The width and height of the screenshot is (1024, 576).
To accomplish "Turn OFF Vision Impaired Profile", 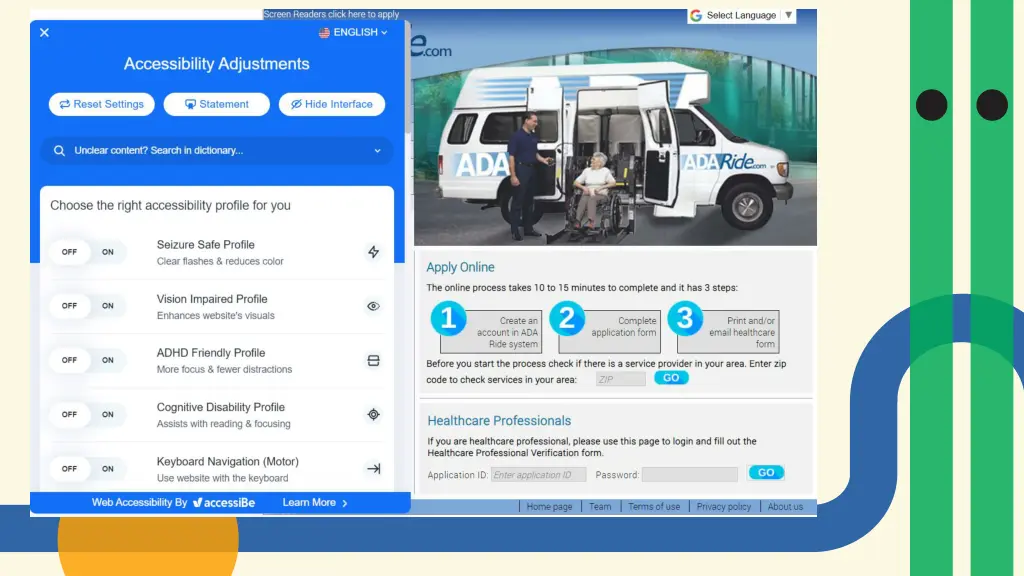I will (69, 306).
